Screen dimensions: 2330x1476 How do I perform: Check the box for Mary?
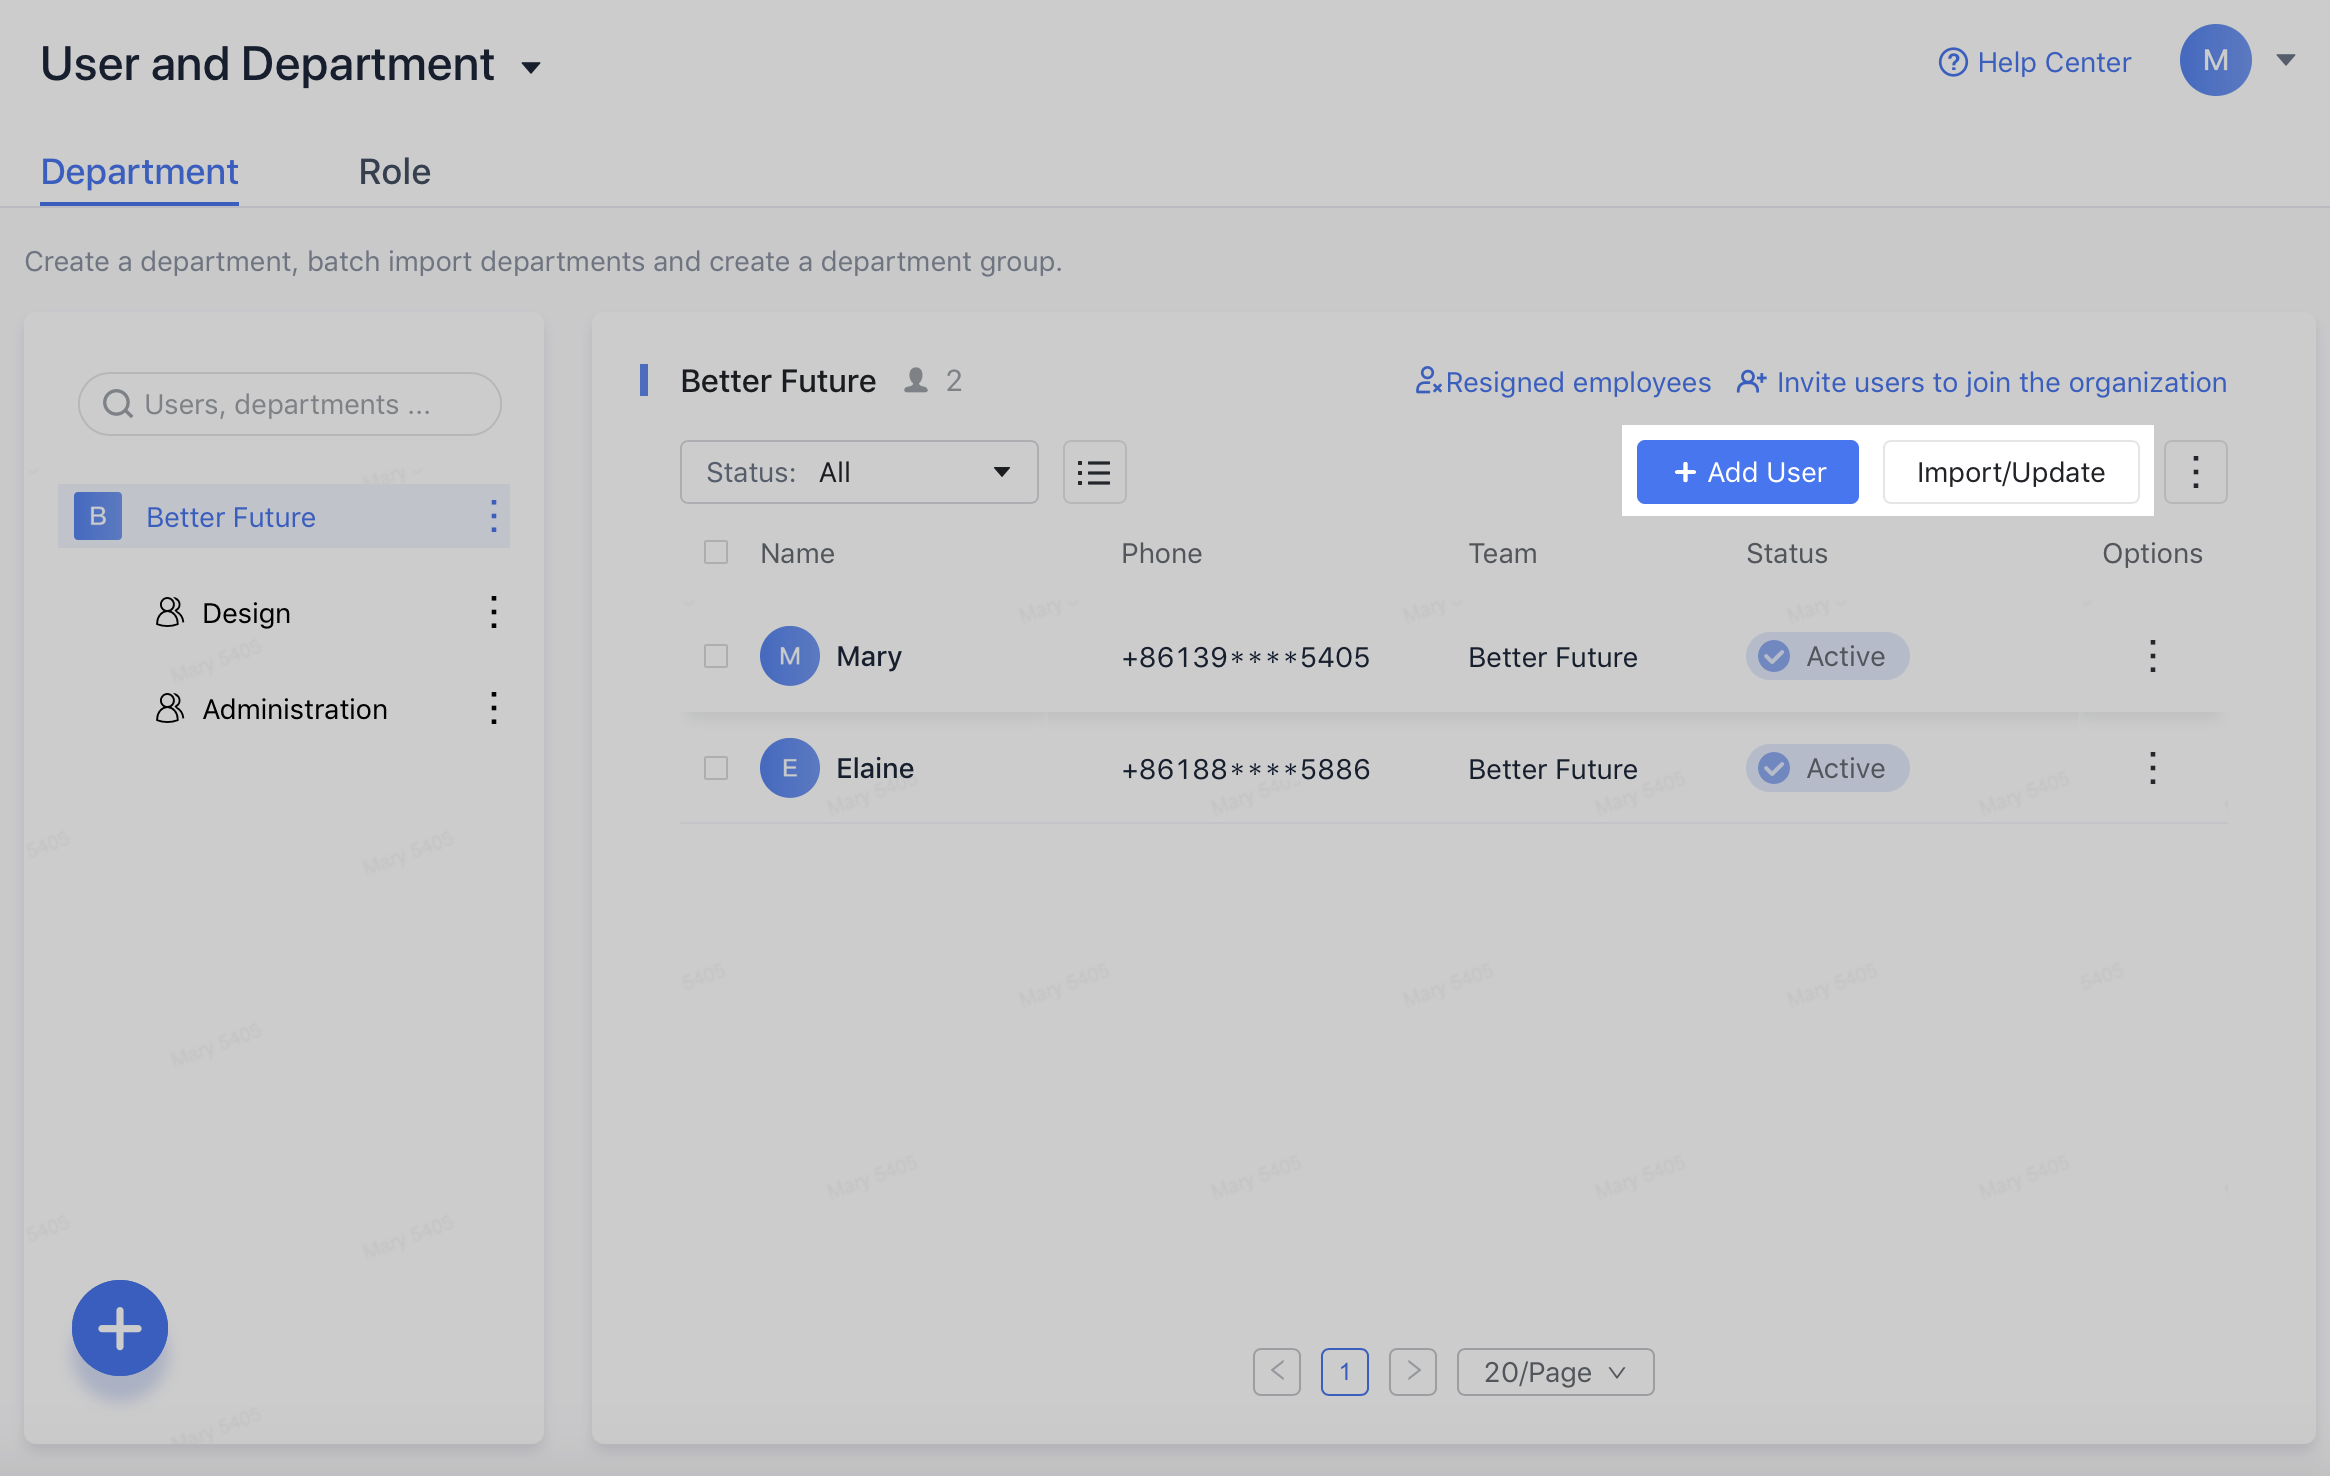716,656
